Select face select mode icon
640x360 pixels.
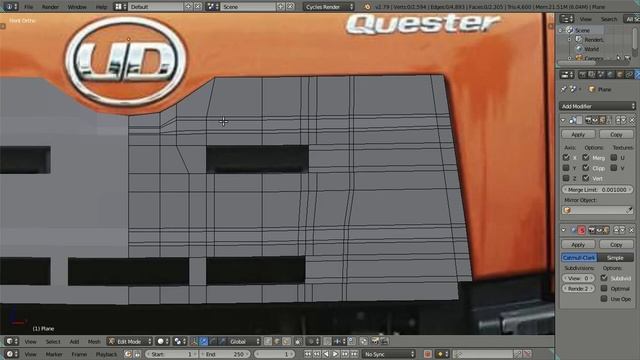point(286,341)
